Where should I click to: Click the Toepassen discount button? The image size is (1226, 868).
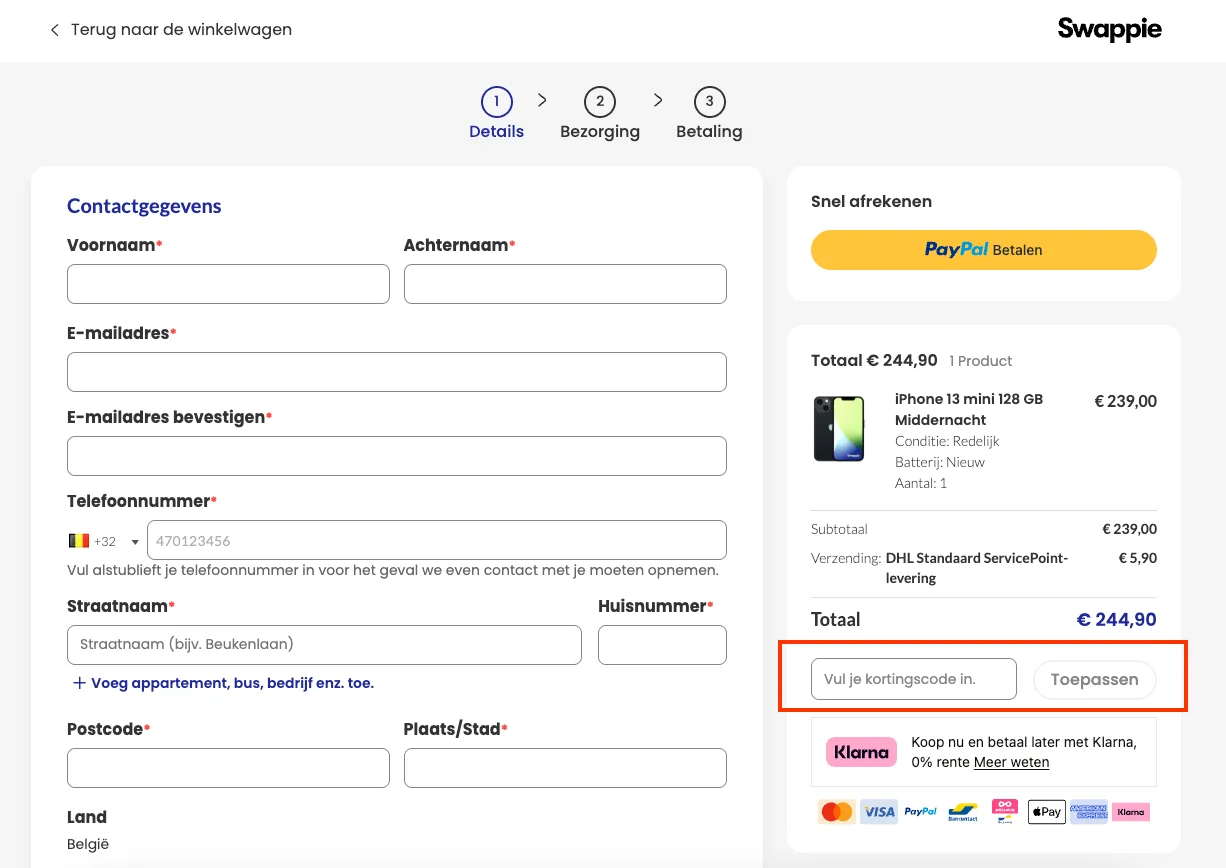tap(1094, 680)
